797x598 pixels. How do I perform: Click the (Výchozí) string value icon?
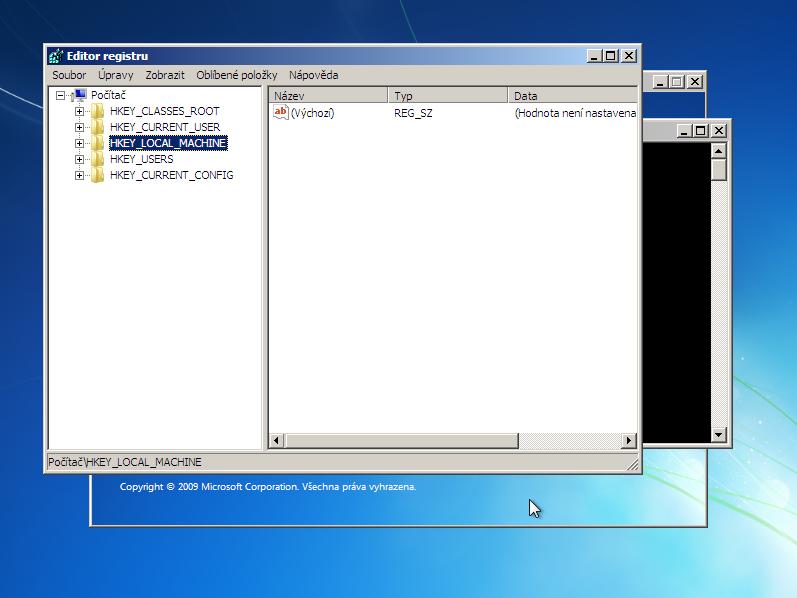coord(280,113)
